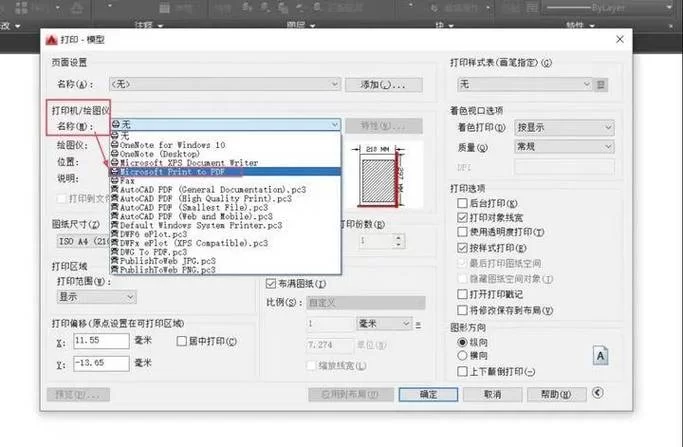Collapse dialog with round arrow icon
683x447 pixels.
[598, 393]
